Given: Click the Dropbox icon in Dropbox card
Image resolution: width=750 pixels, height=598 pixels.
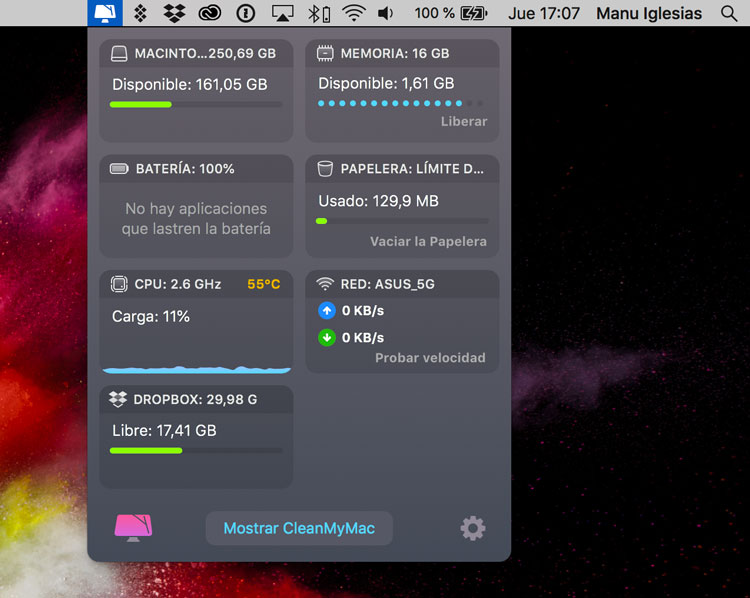Looking at the screenshot, I should (118, 399).
